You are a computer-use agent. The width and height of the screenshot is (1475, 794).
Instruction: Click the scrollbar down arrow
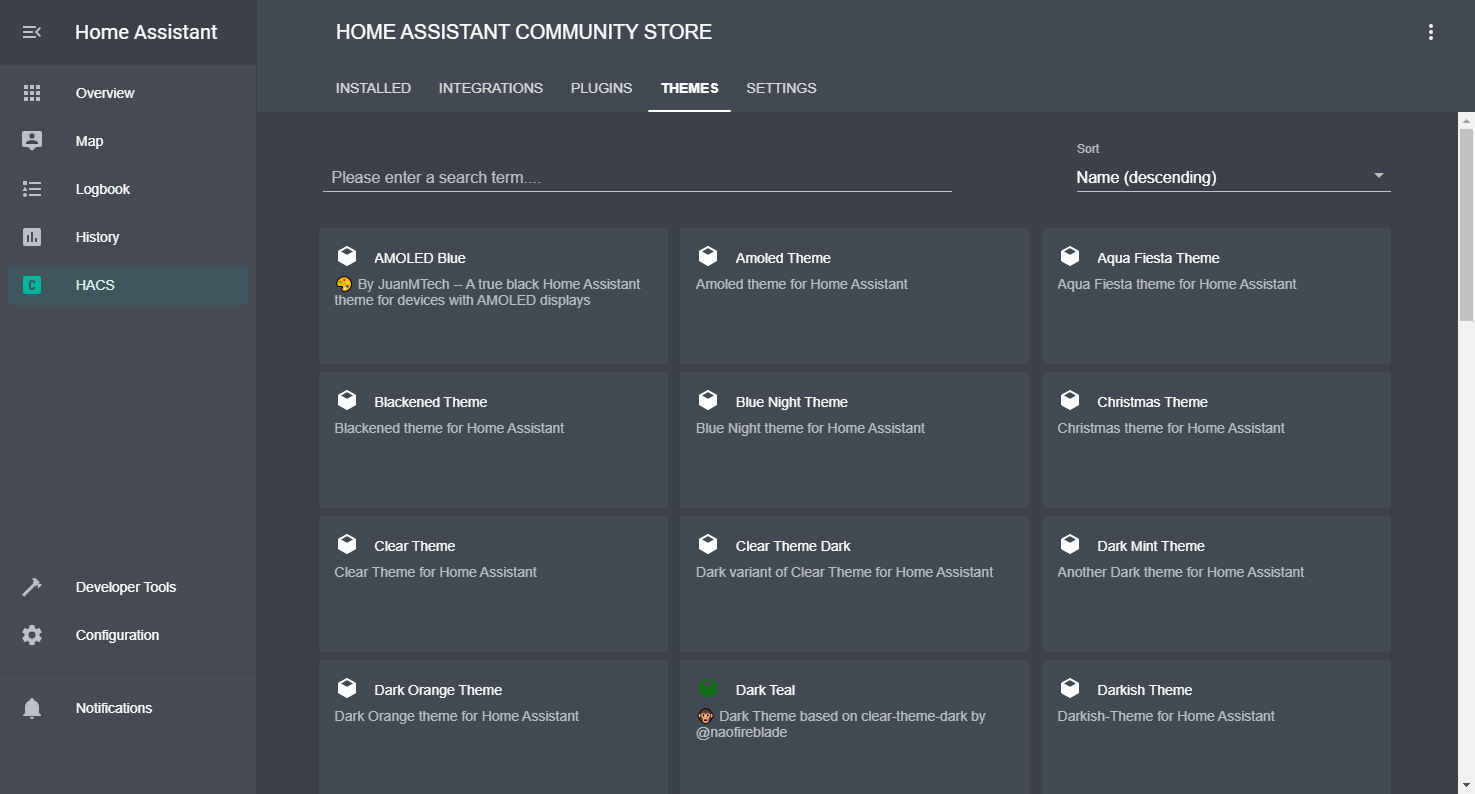1467,785
